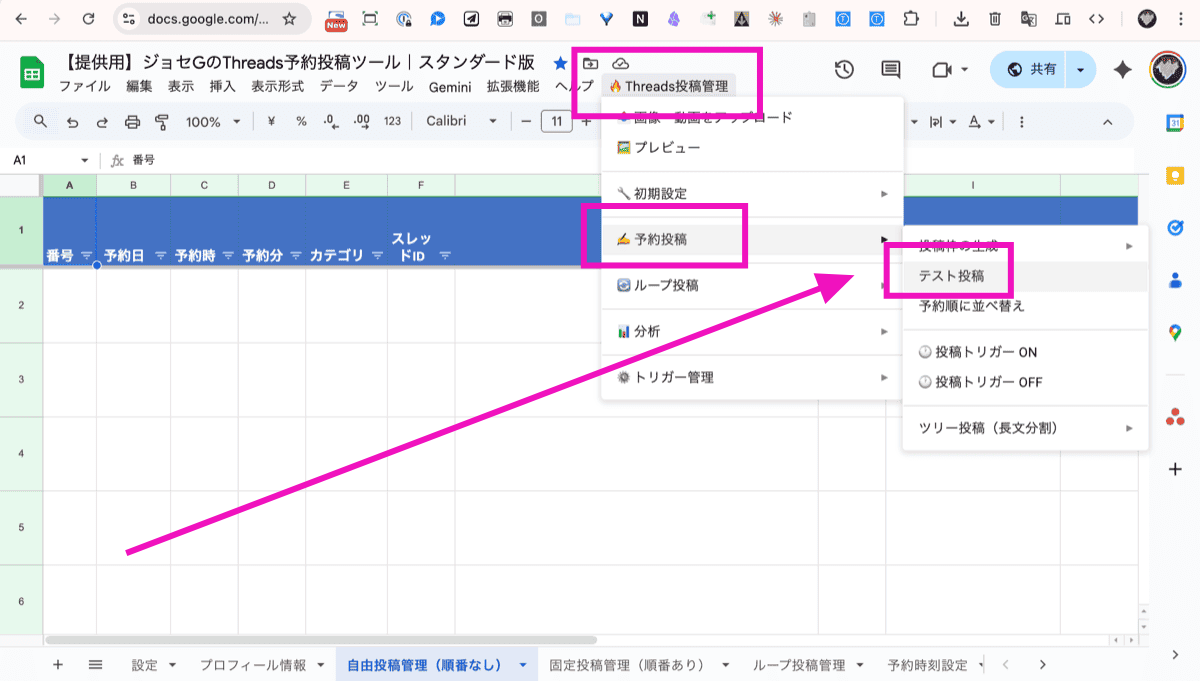Screen dimensions: 1200x681
Task: Collapse the menus with toolbar chevron
Action: coord(1107,122)
